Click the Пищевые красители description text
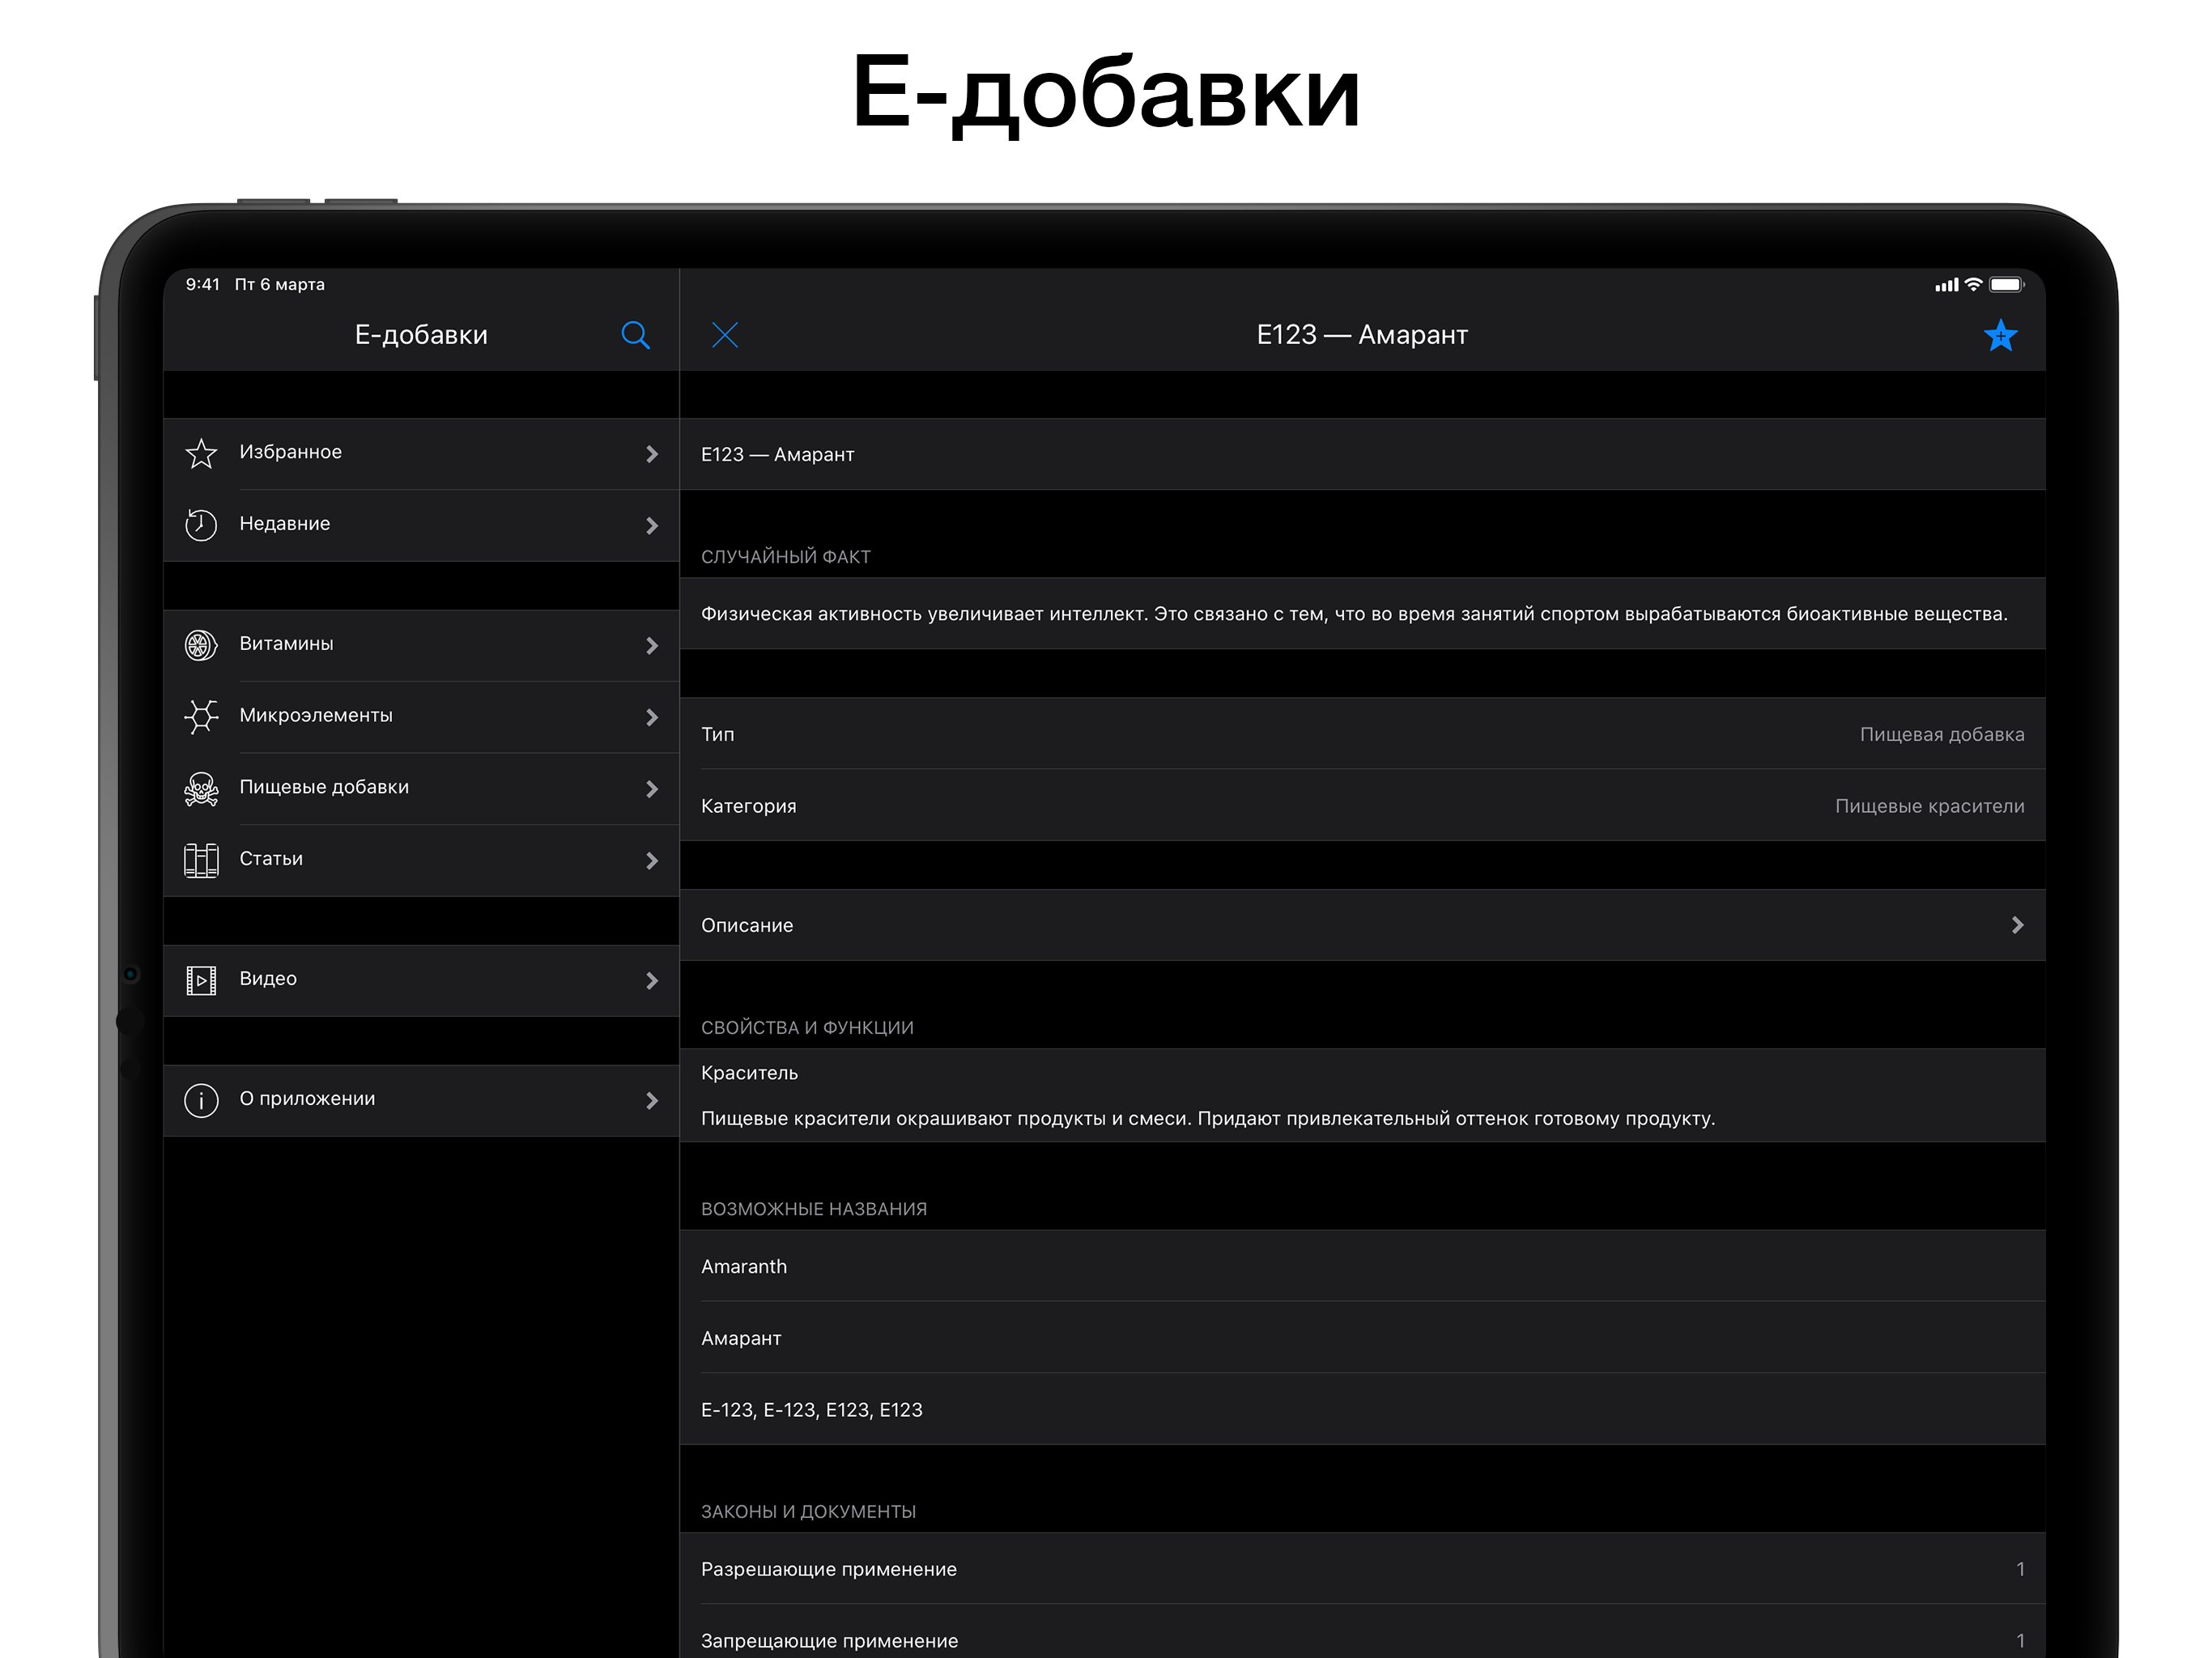 1208,1119
